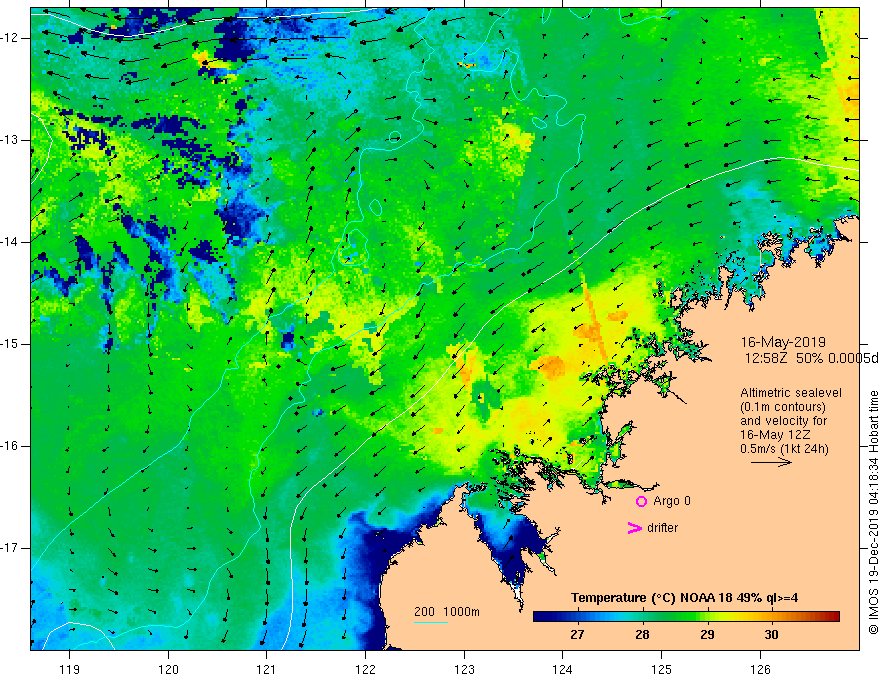Click the temperature color bar legend

click(686, 617)
